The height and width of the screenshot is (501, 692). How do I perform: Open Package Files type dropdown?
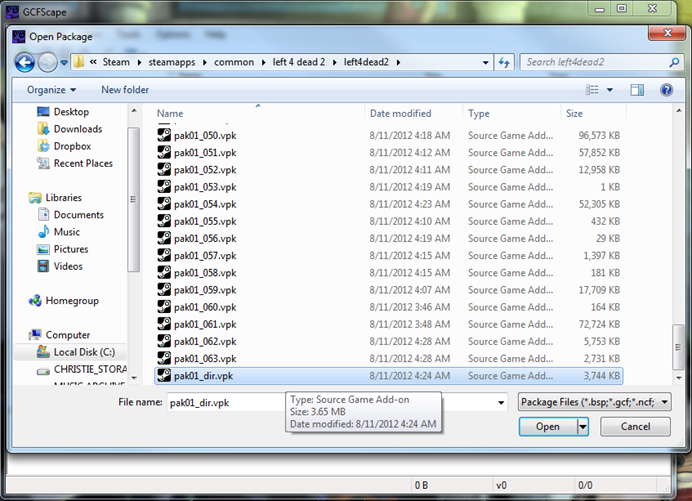pyautogui.click(x=594, y=402)
